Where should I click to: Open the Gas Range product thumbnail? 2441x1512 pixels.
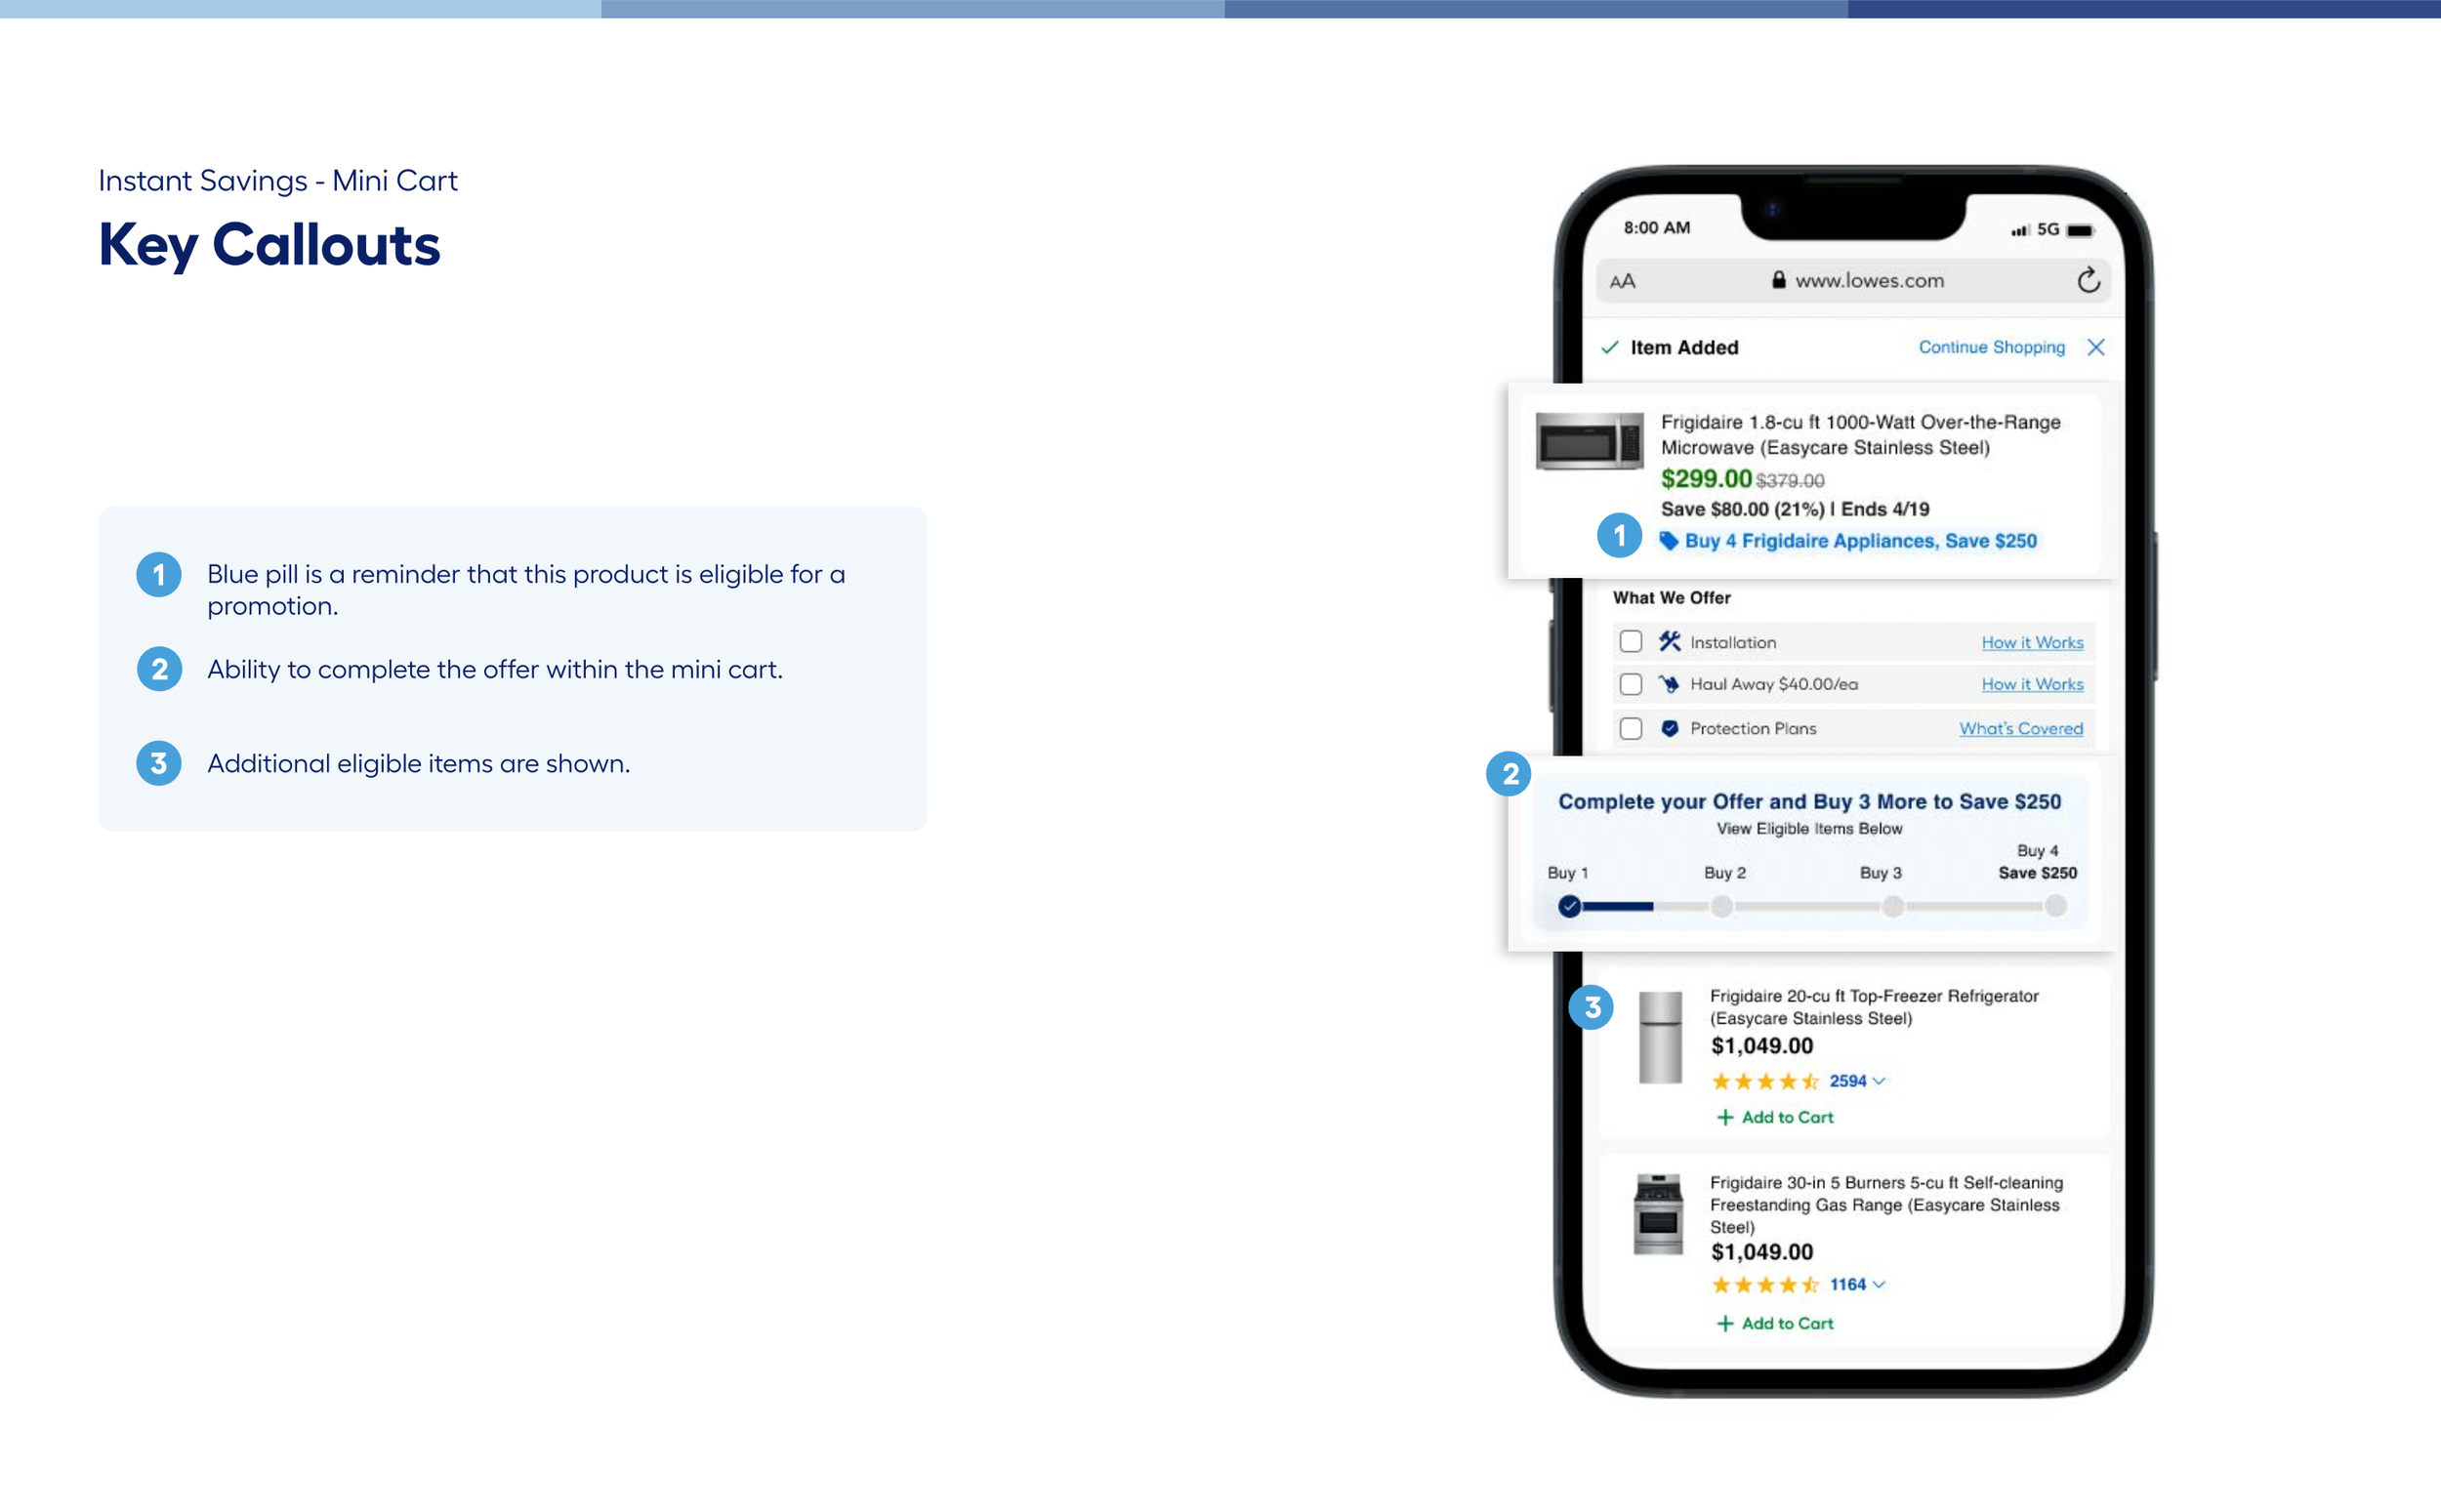[1658, 1214]
